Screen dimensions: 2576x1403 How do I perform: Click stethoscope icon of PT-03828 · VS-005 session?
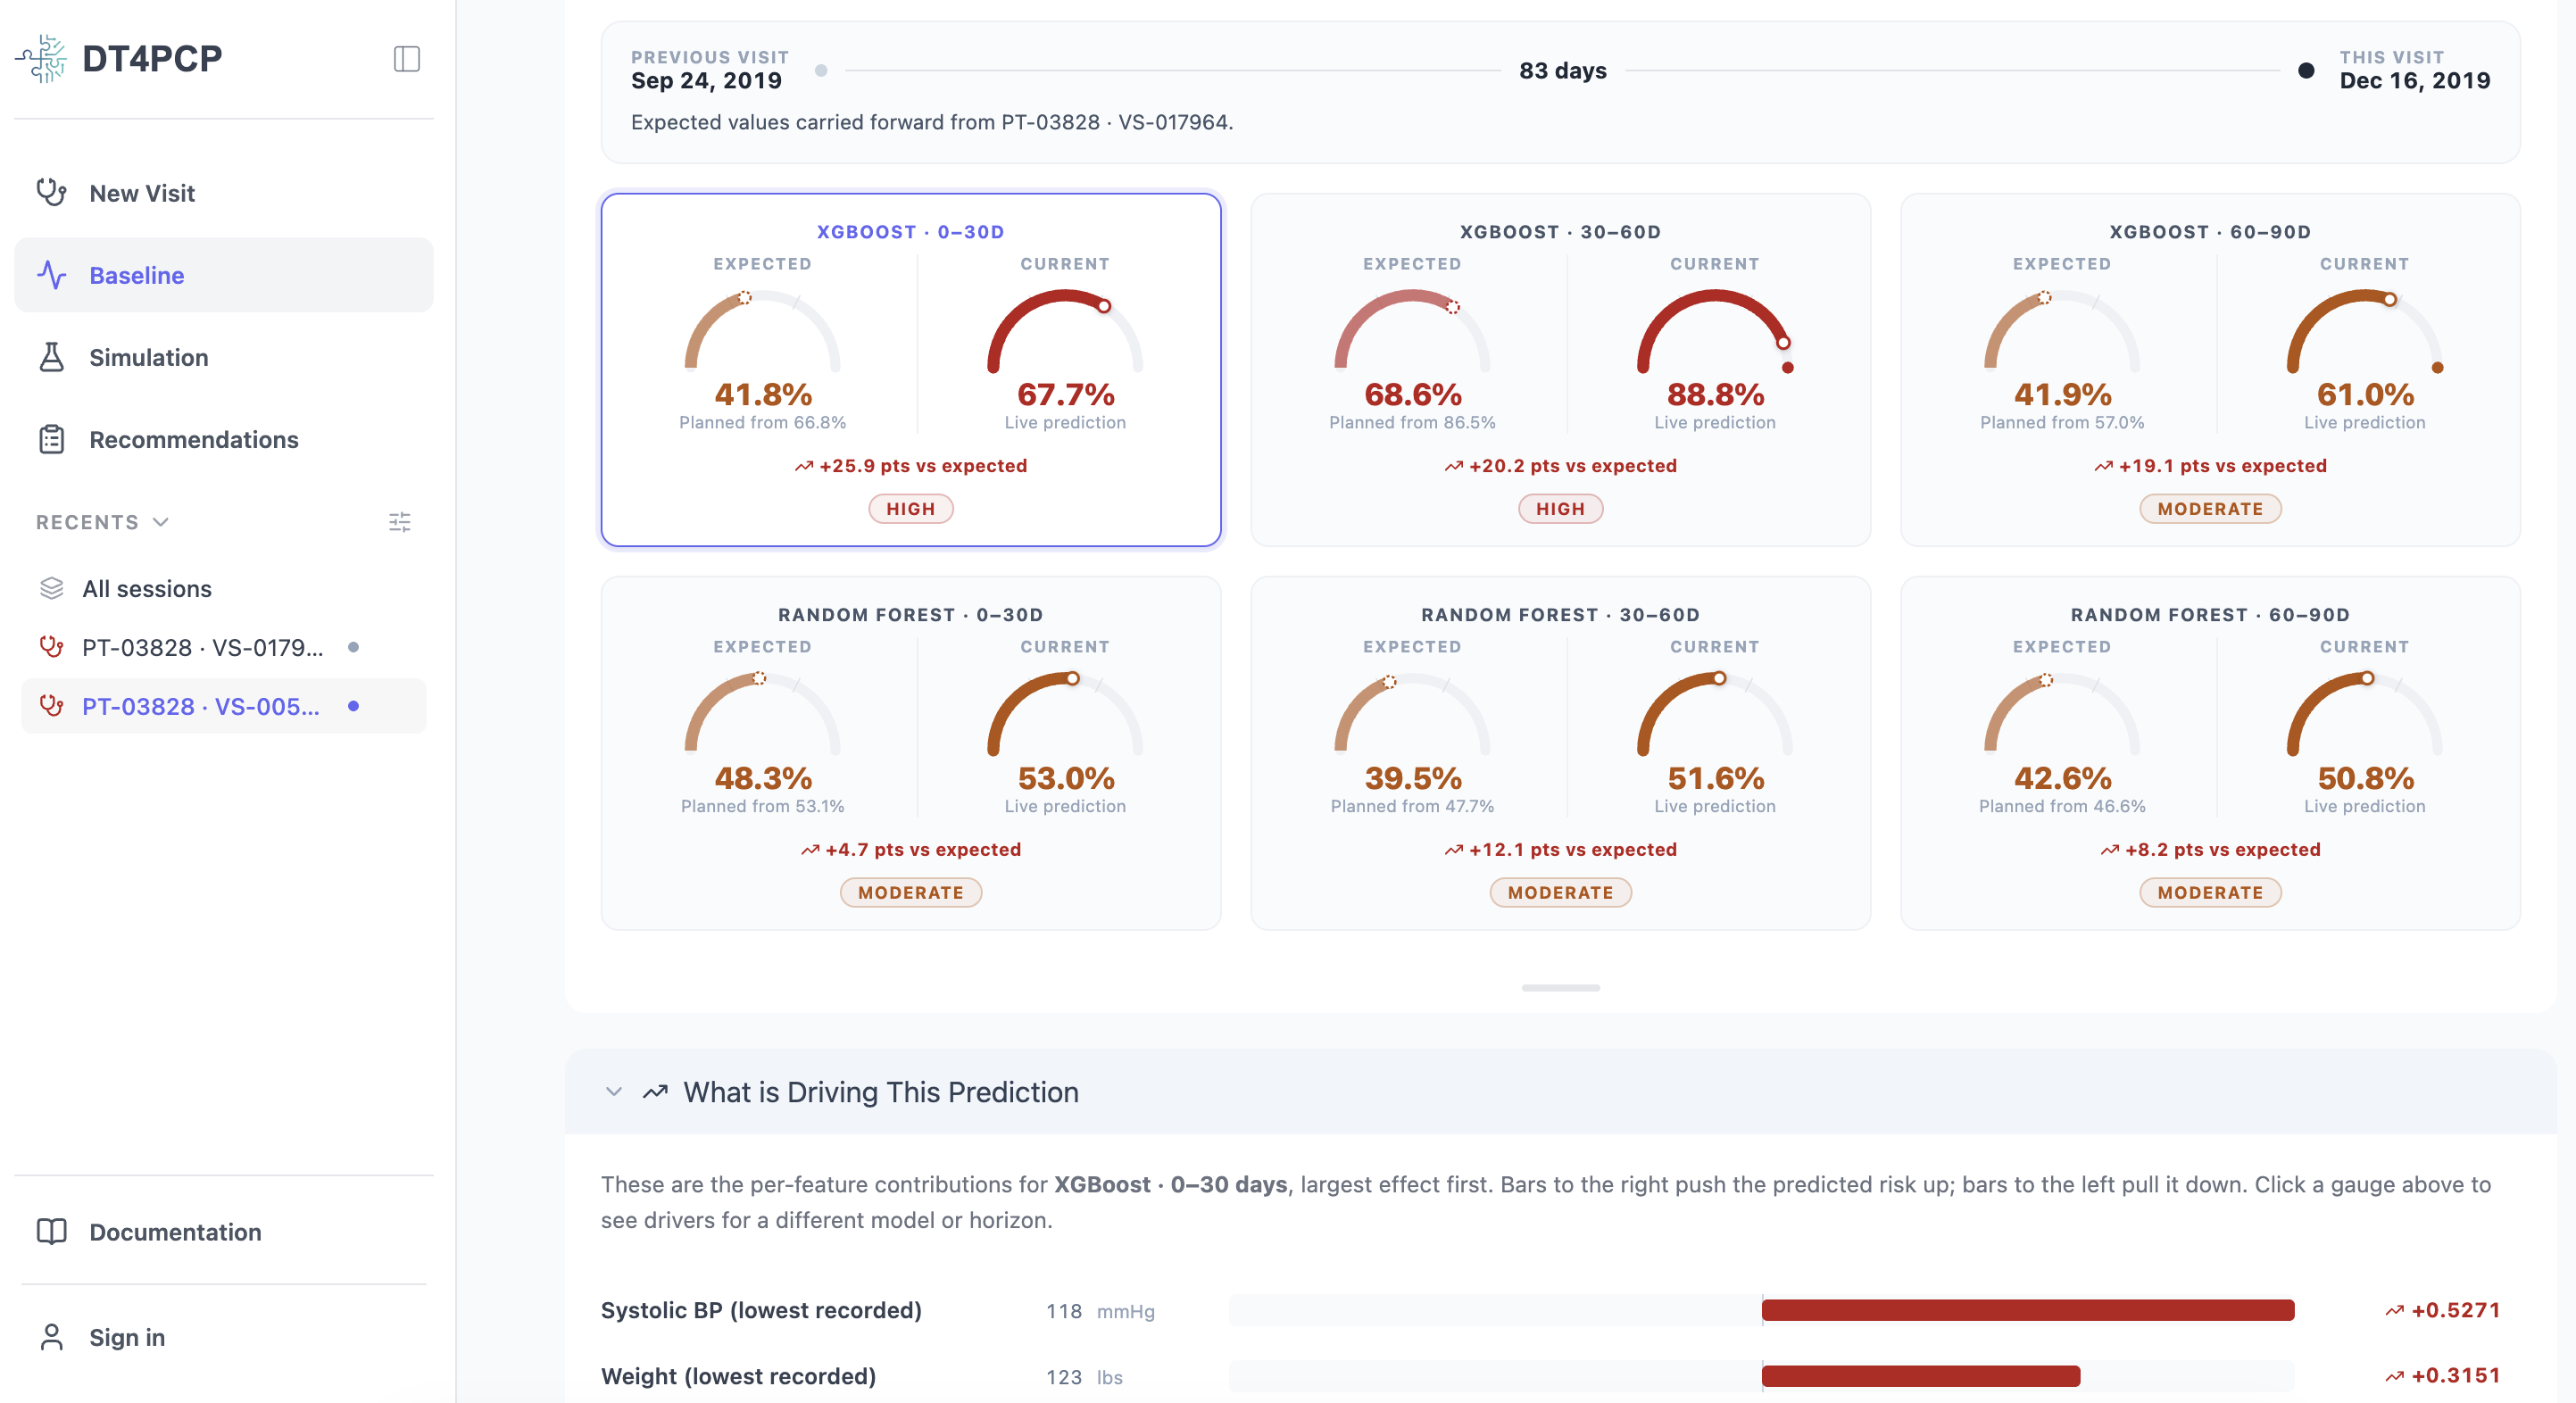point(52,706)
